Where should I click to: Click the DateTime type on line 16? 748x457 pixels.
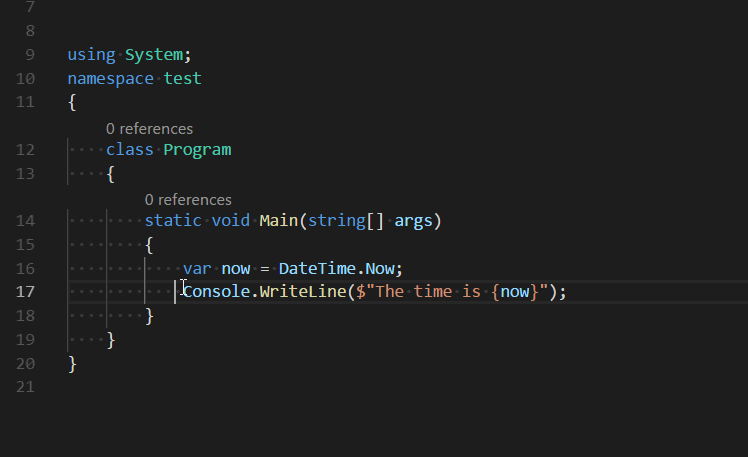[x=317, y=269]
